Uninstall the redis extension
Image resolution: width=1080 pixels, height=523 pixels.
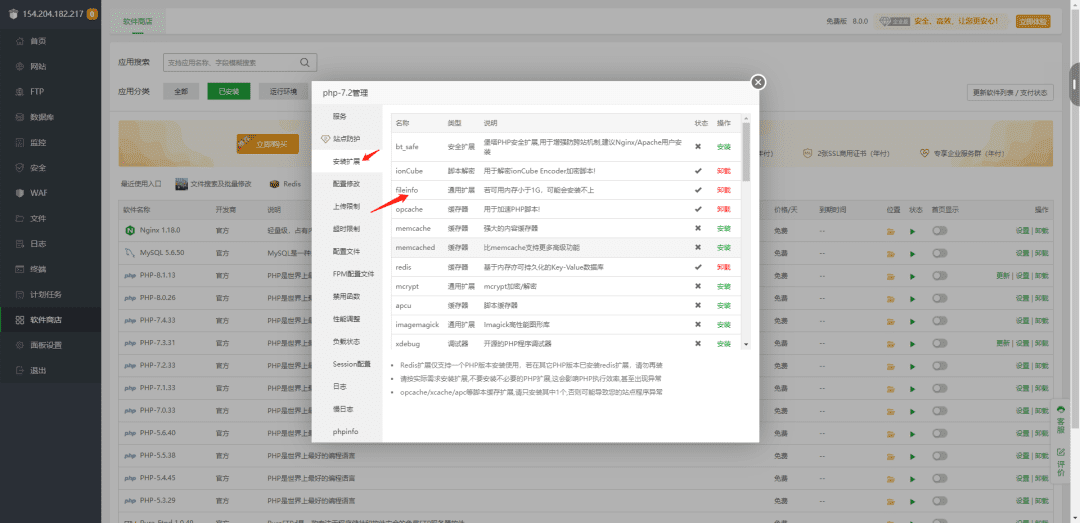723,267
